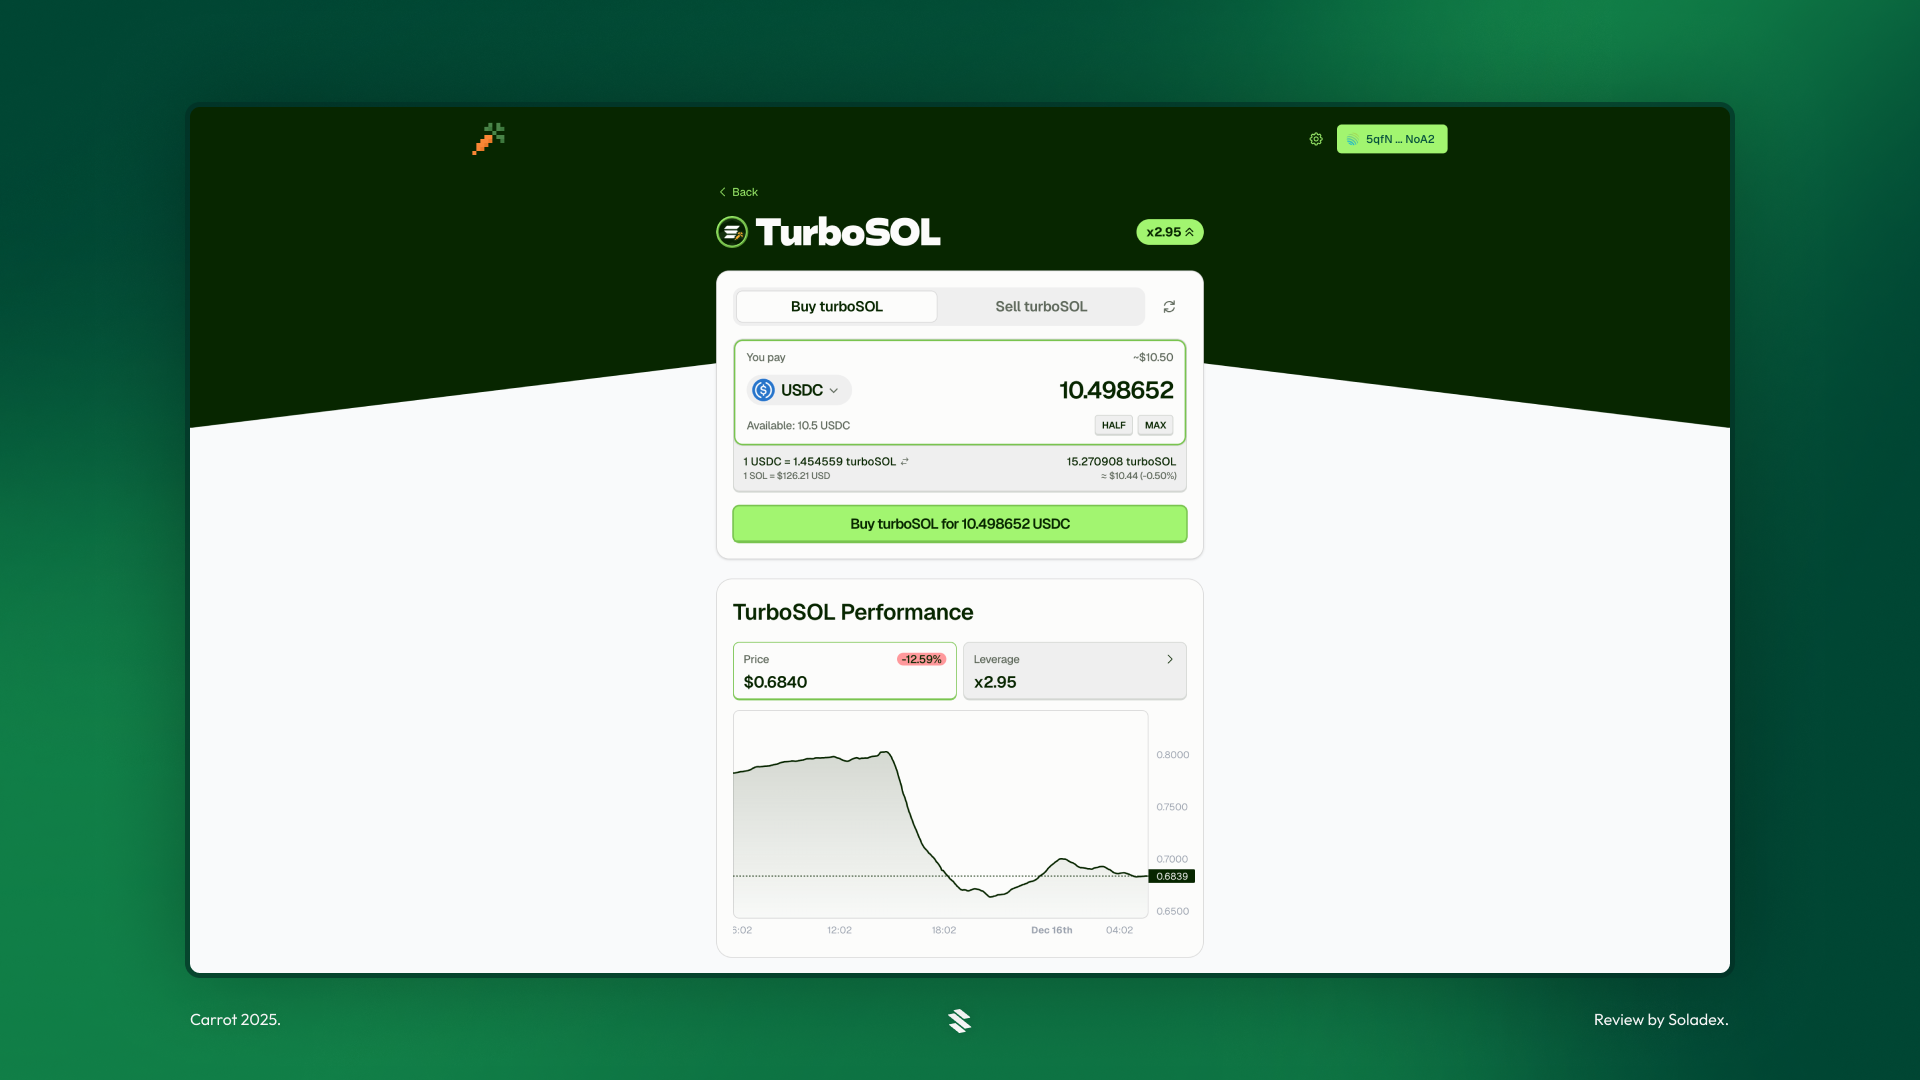Open the settings gear in the header

pos(1316,139)
